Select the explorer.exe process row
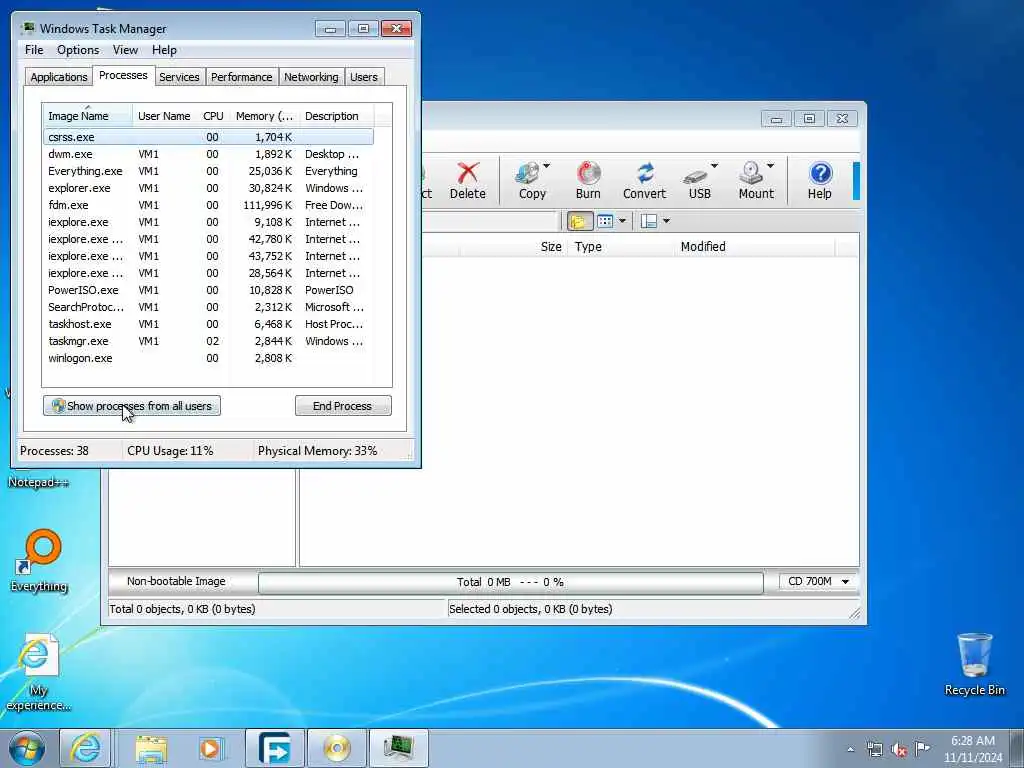 (208, 188)
